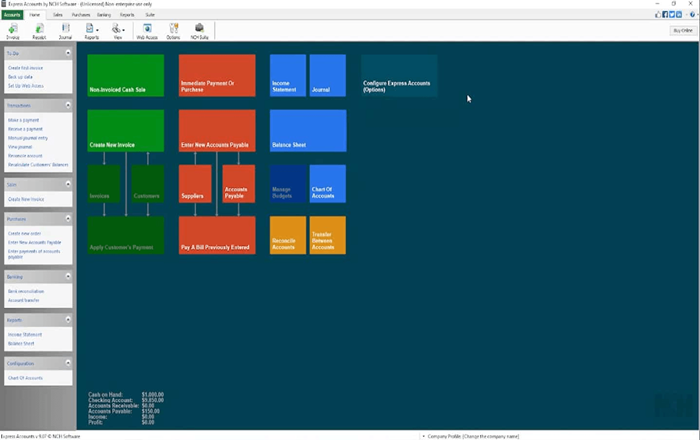The image size is (700, 440).
Task: Click the Set Up Web Access link
Action: 26,86
